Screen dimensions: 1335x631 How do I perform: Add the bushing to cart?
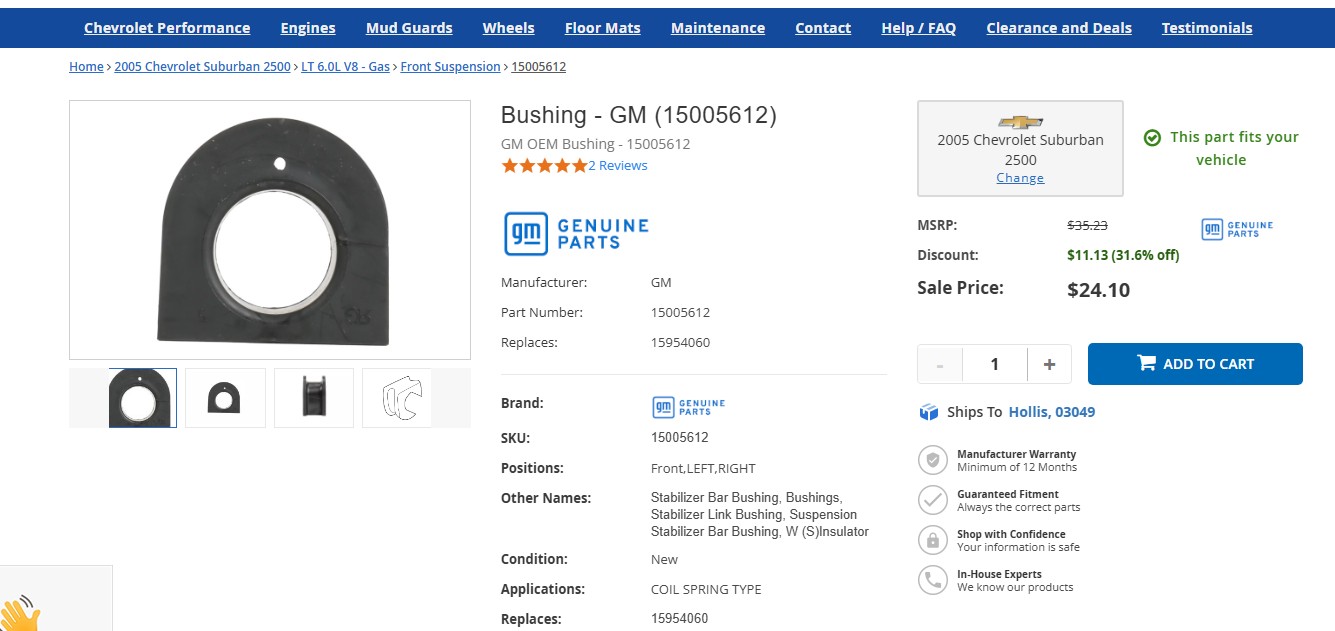click(1195, 364)
